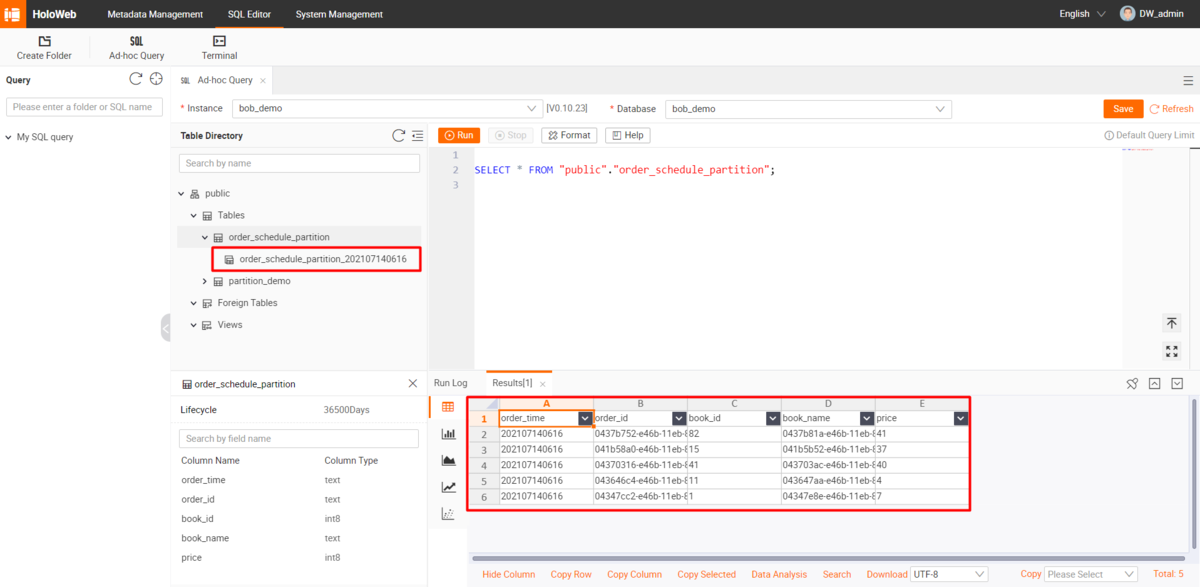This screenshot has width=1200, height=587.
Task: Open order_time column filter dropdown
Action: click(585, 419)
